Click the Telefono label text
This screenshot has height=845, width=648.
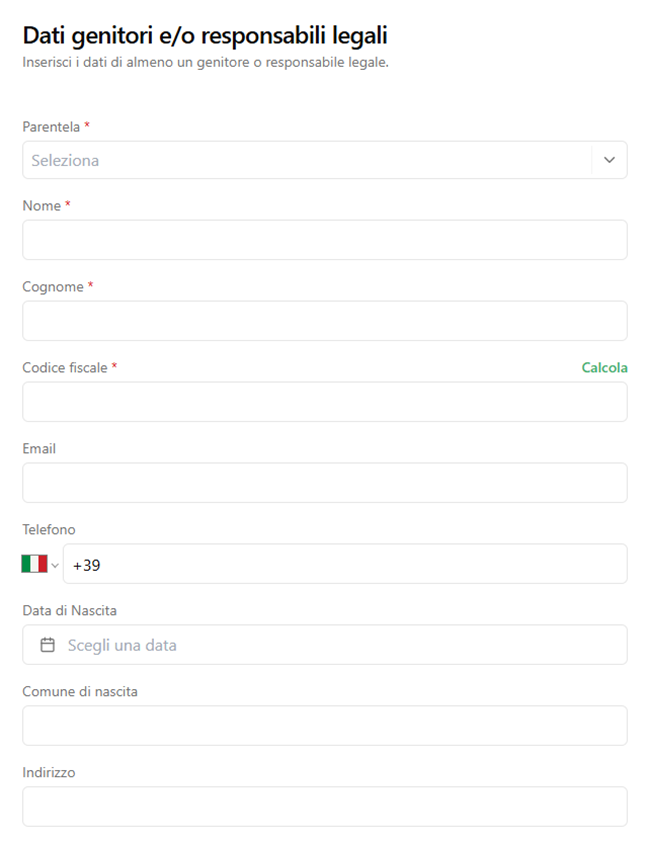tap(49, 530)
